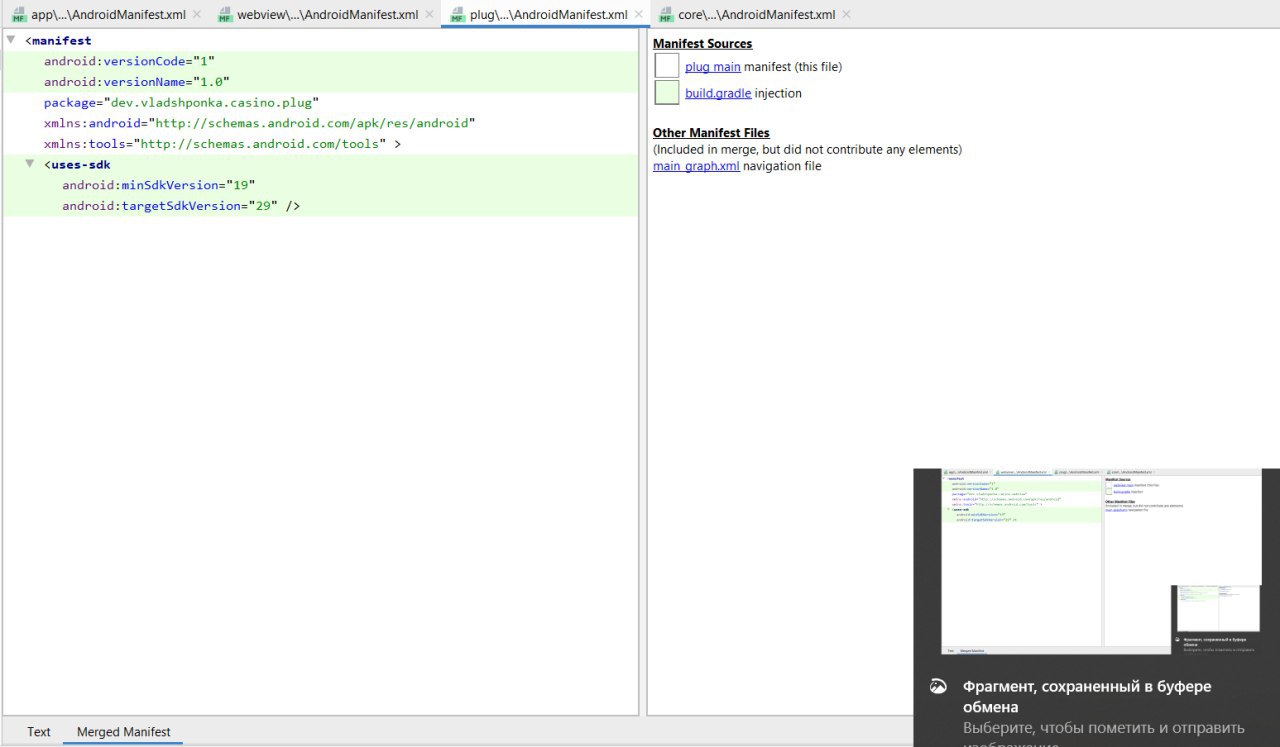Click the snip notification image icon
This screenshot has height=747, width=1280.
[938, 687]
